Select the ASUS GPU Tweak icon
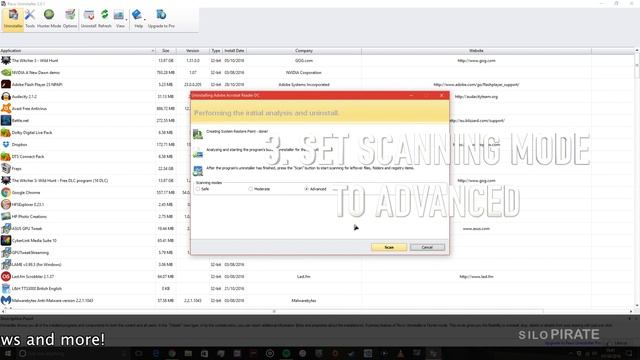Image resolution: width=640 pixels, height=360 pixels. [x=6, y=229]
